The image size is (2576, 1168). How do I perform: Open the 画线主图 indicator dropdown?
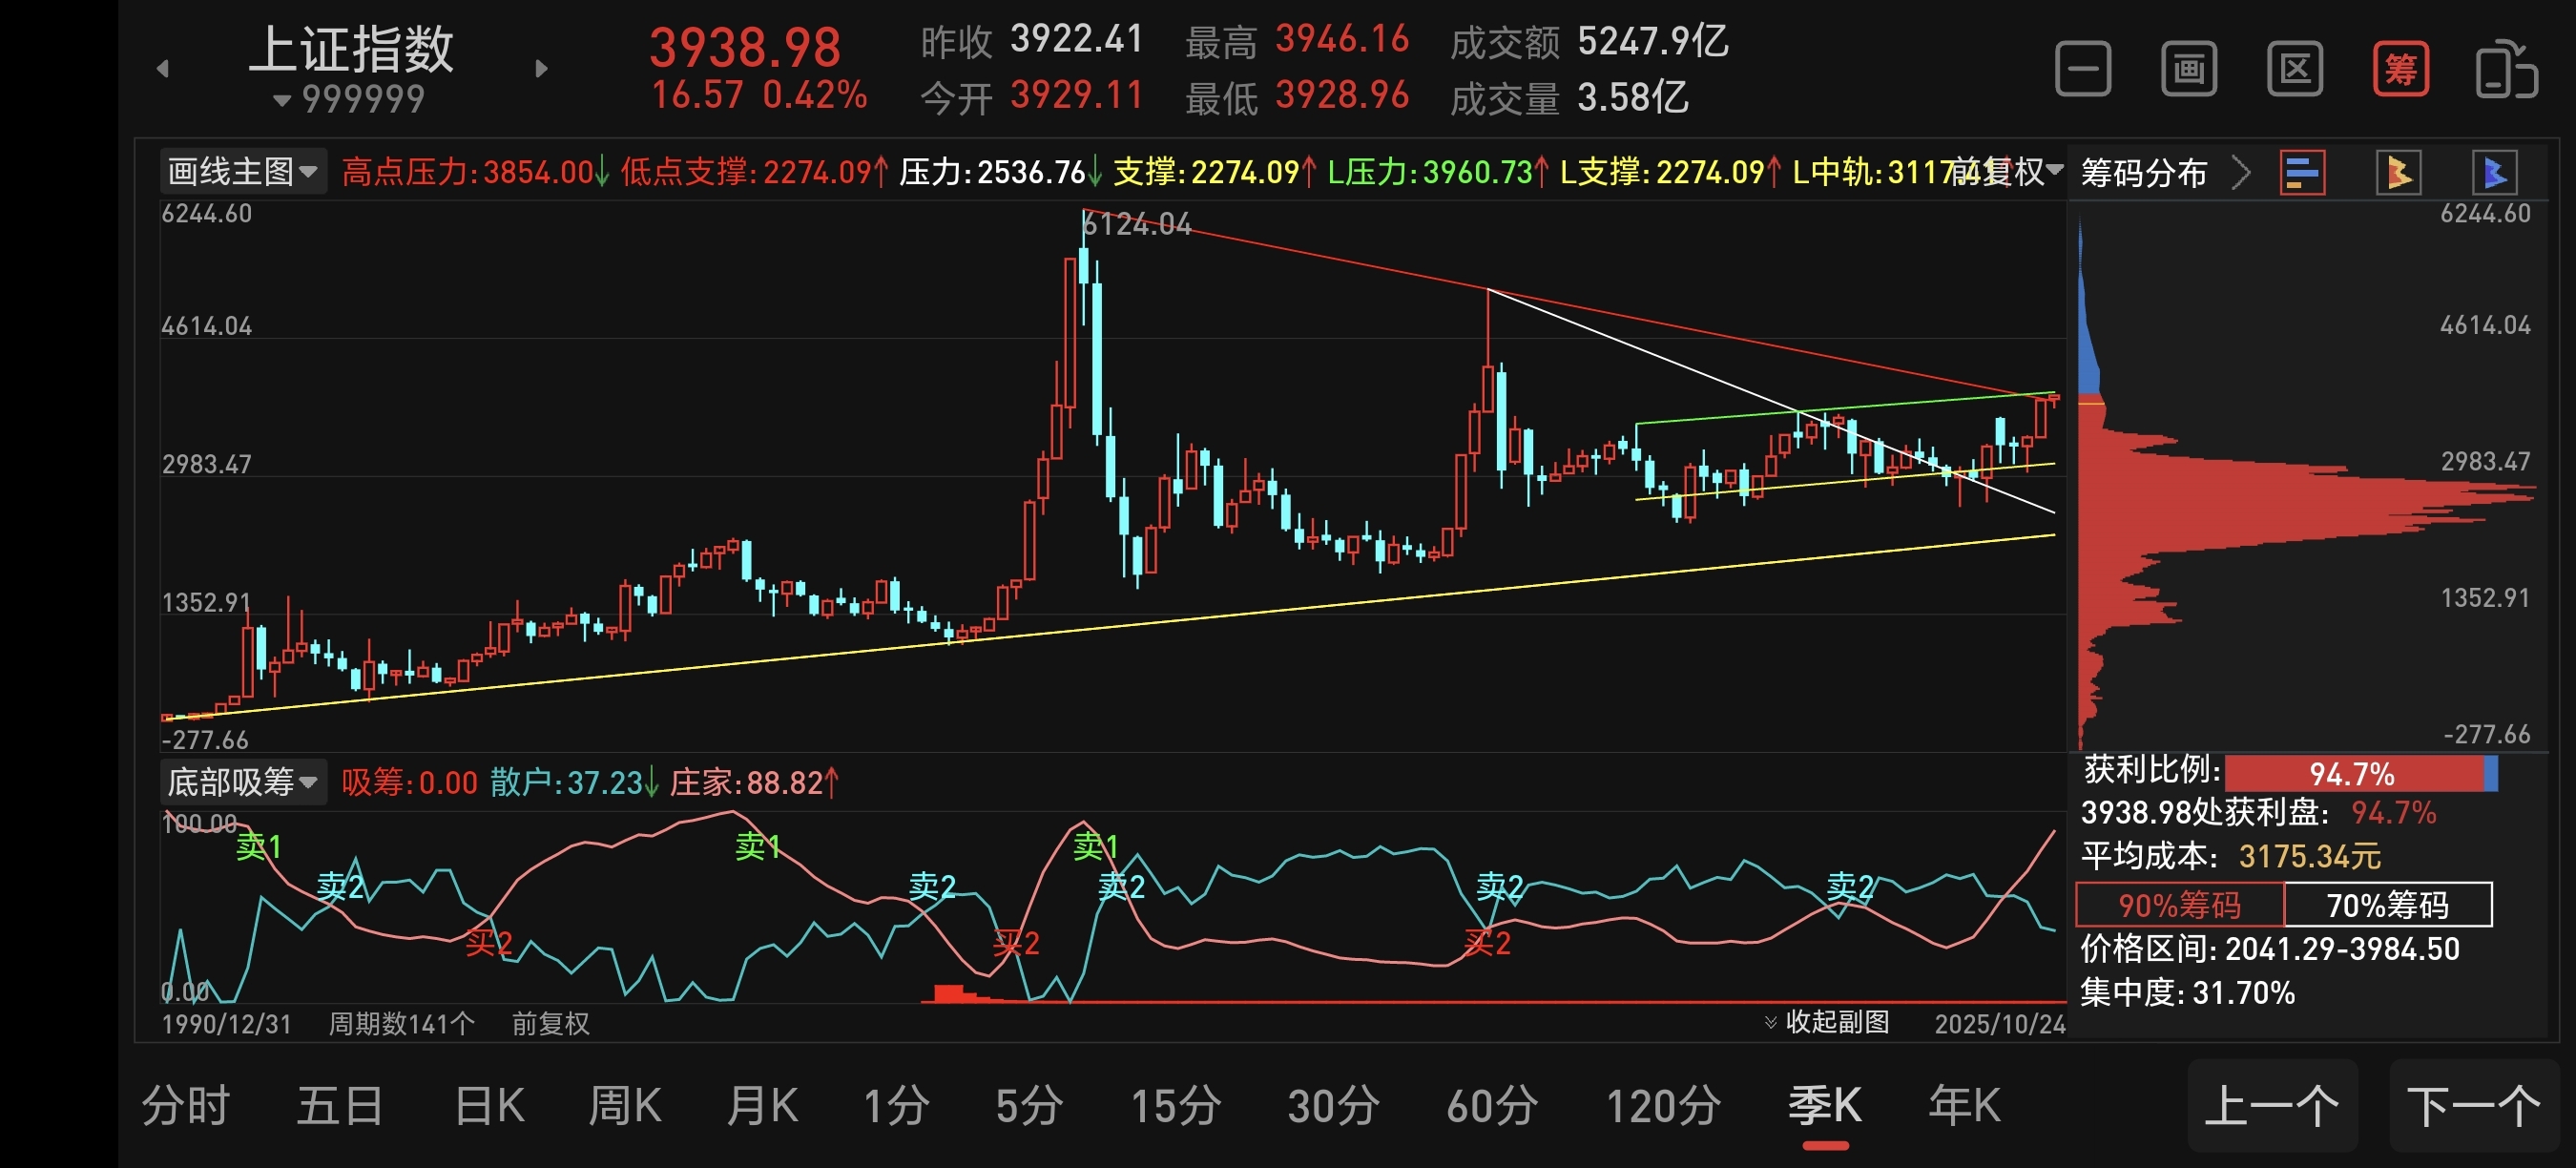[242, 172]
